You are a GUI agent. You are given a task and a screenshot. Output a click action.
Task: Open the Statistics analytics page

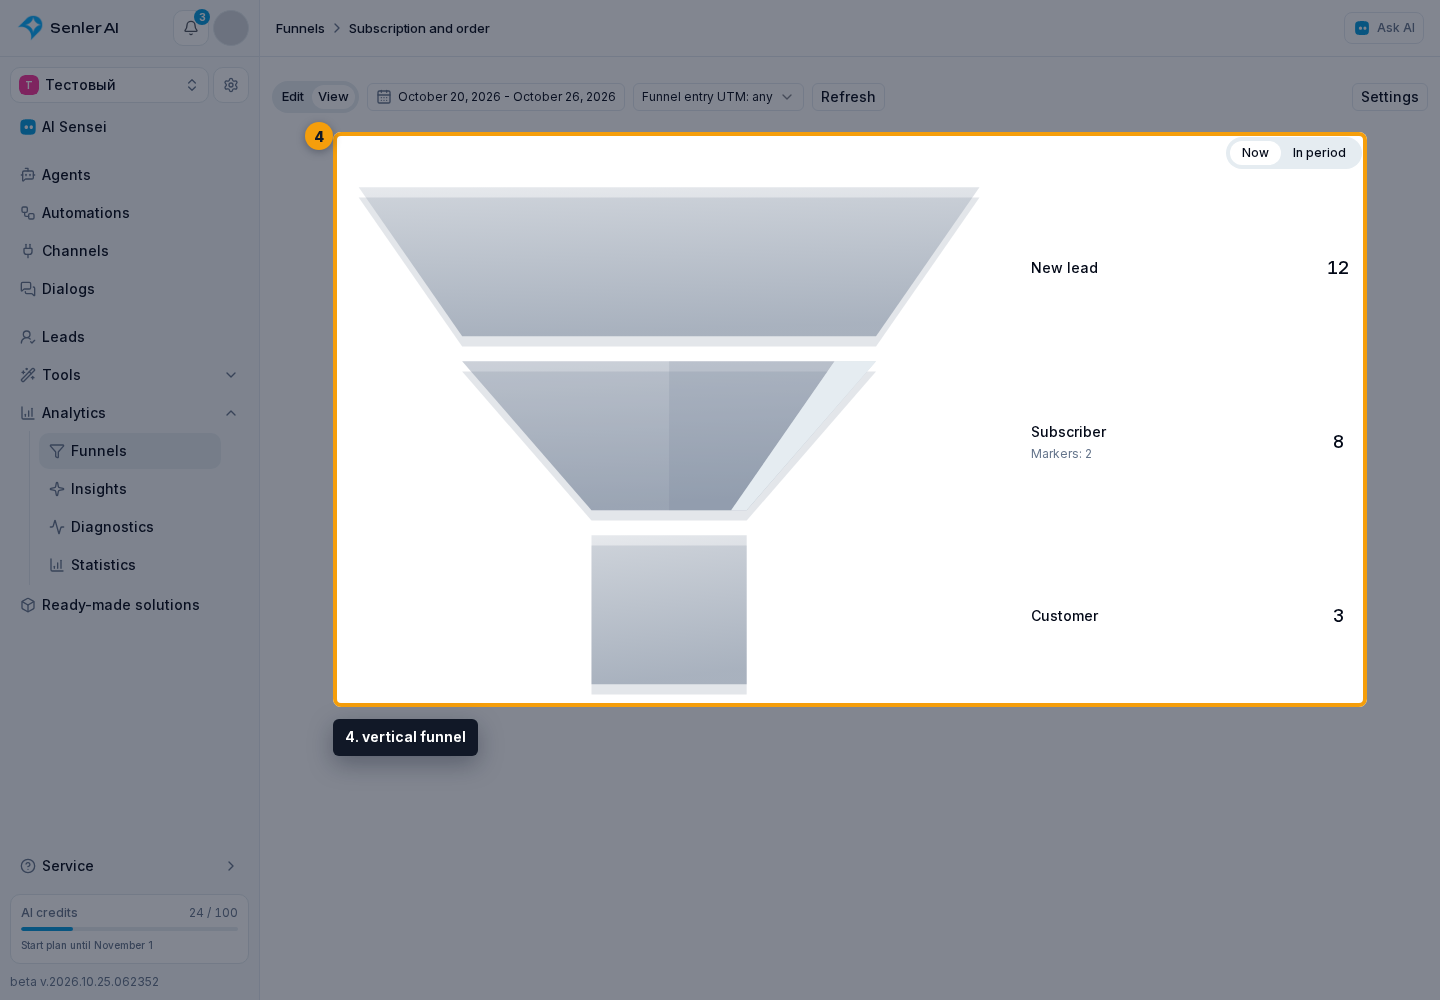coord(130,565)
